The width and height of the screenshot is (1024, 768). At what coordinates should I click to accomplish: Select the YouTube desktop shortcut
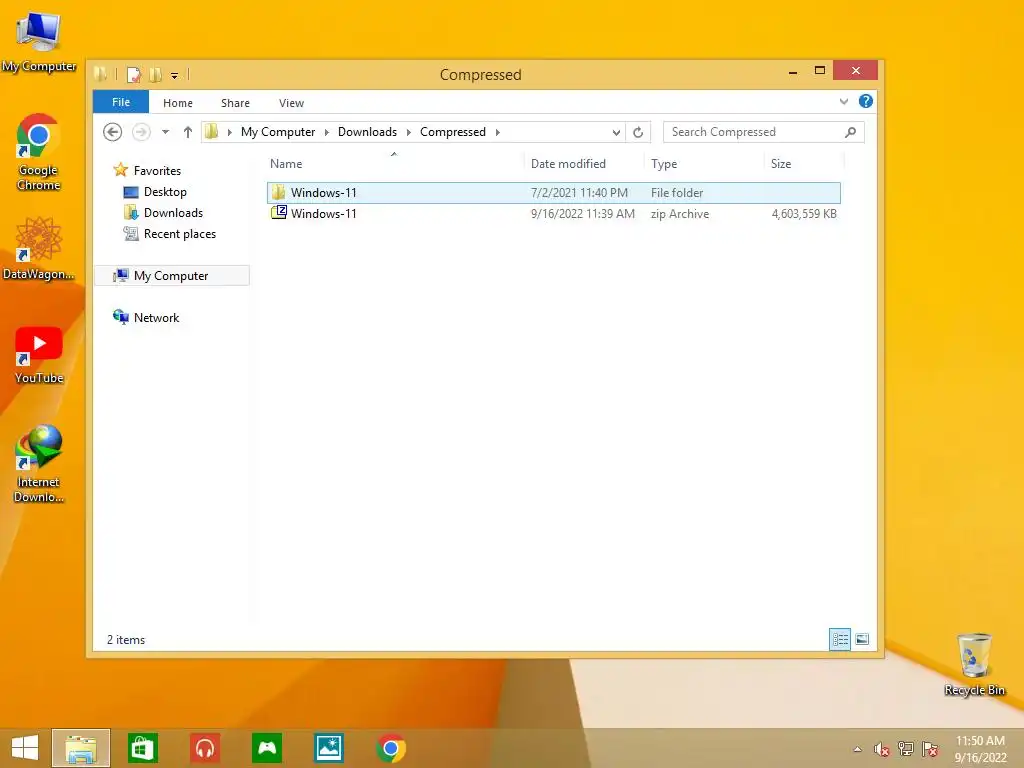click(39, 355)
